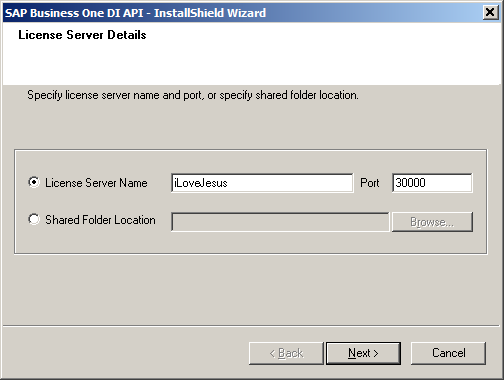Click the 'License Server Details' heading
The width and height of the screenshot is (504, 380).
pyautogui.click(x=82, y=35)
